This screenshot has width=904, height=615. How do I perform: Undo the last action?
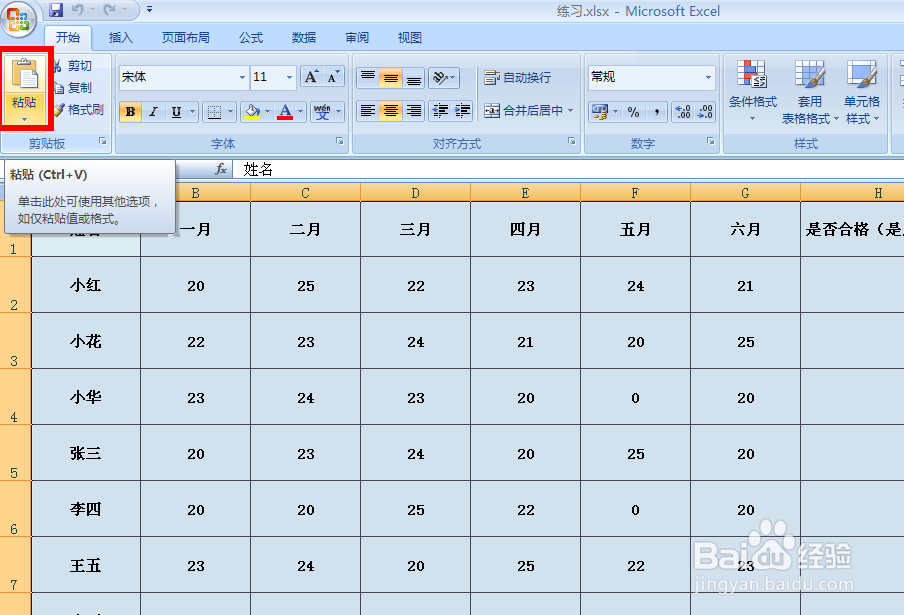pyautogui.click(x=78, y=10)
